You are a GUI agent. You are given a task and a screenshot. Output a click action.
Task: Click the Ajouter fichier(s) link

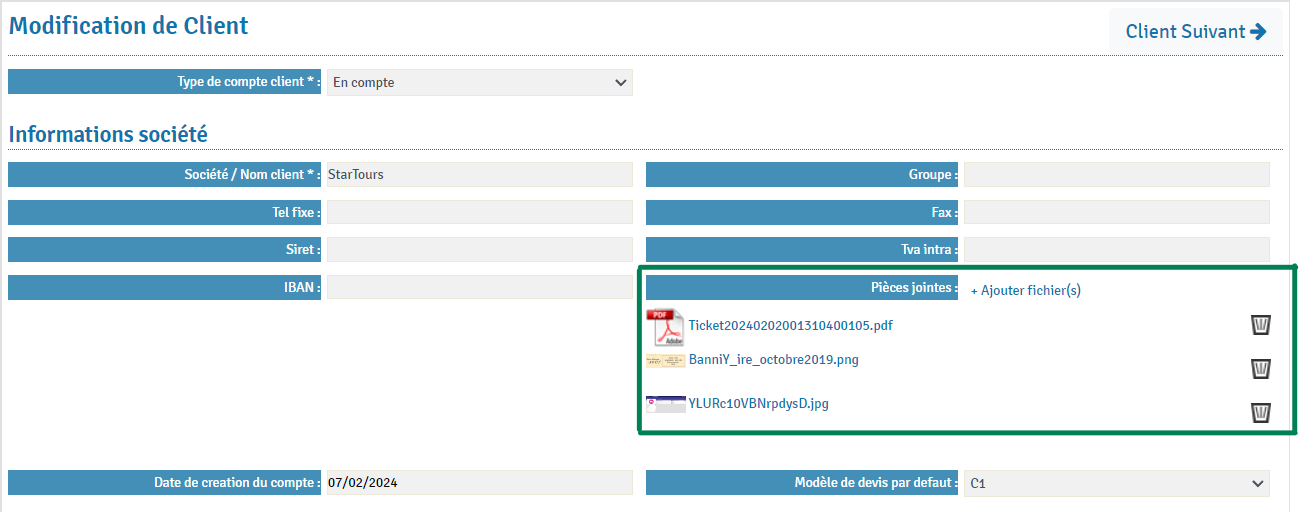1025,290
